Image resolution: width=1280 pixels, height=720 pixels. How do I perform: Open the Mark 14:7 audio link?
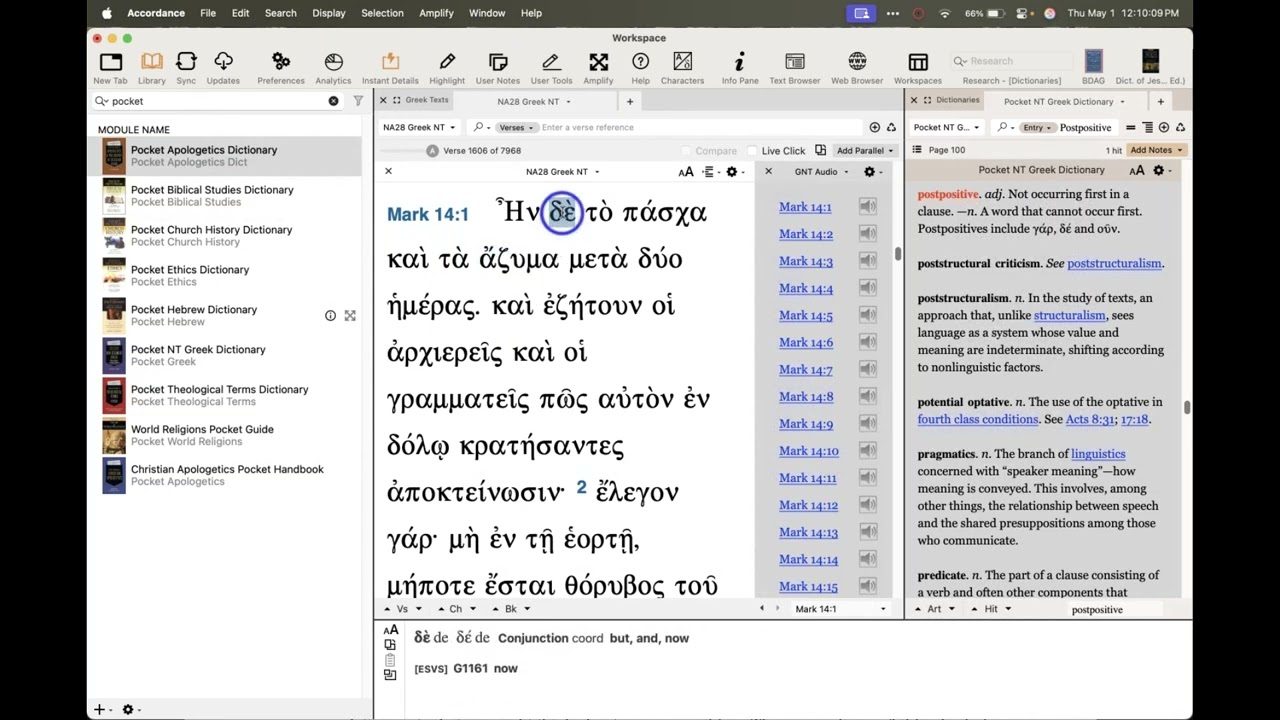(x=806, y=370)
